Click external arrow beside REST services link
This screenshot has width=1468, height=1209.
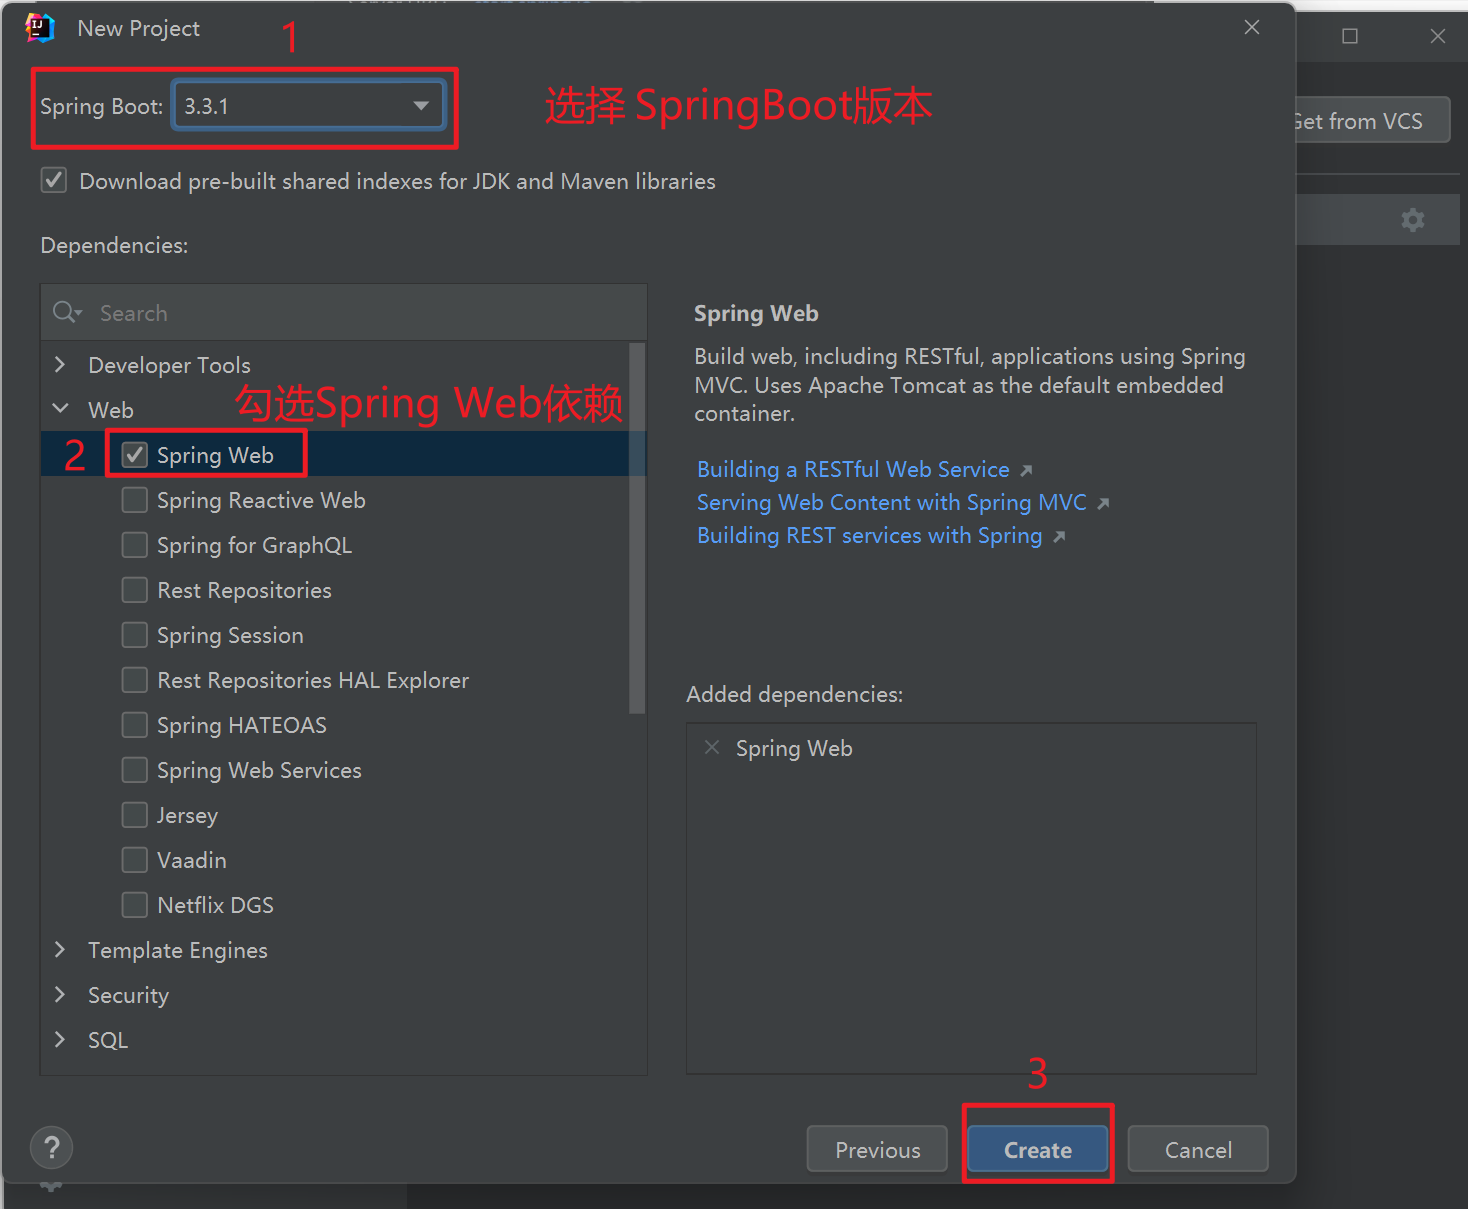(x=1059, y=537)
